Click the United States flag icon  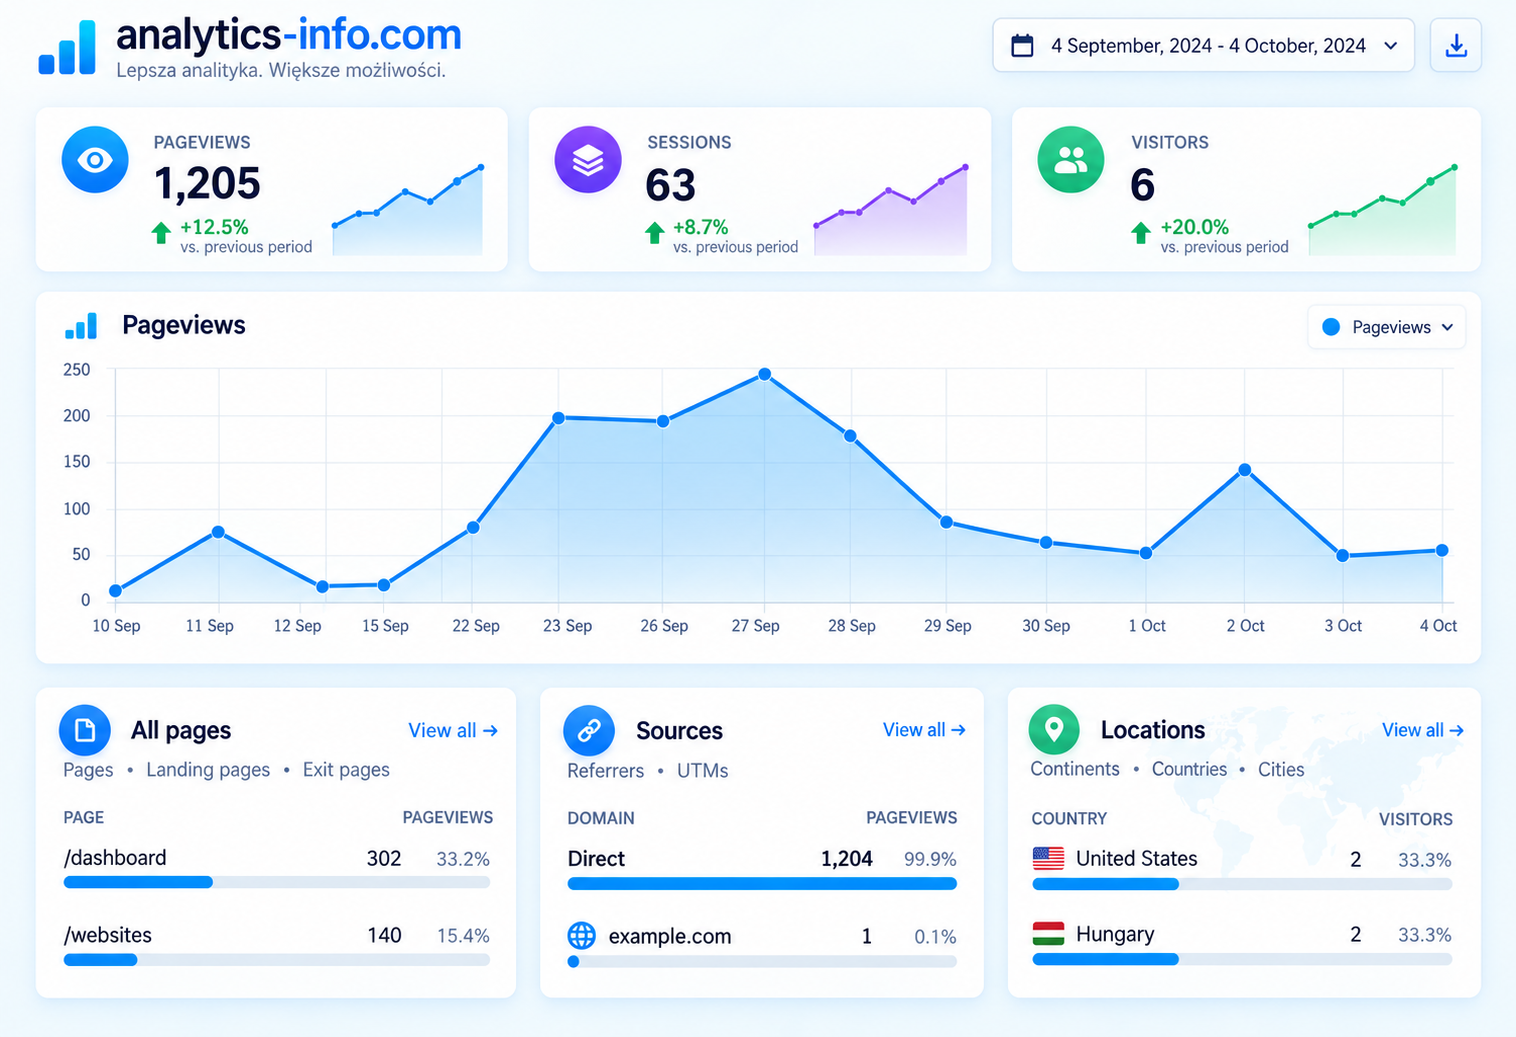[x=1048, y=858]
